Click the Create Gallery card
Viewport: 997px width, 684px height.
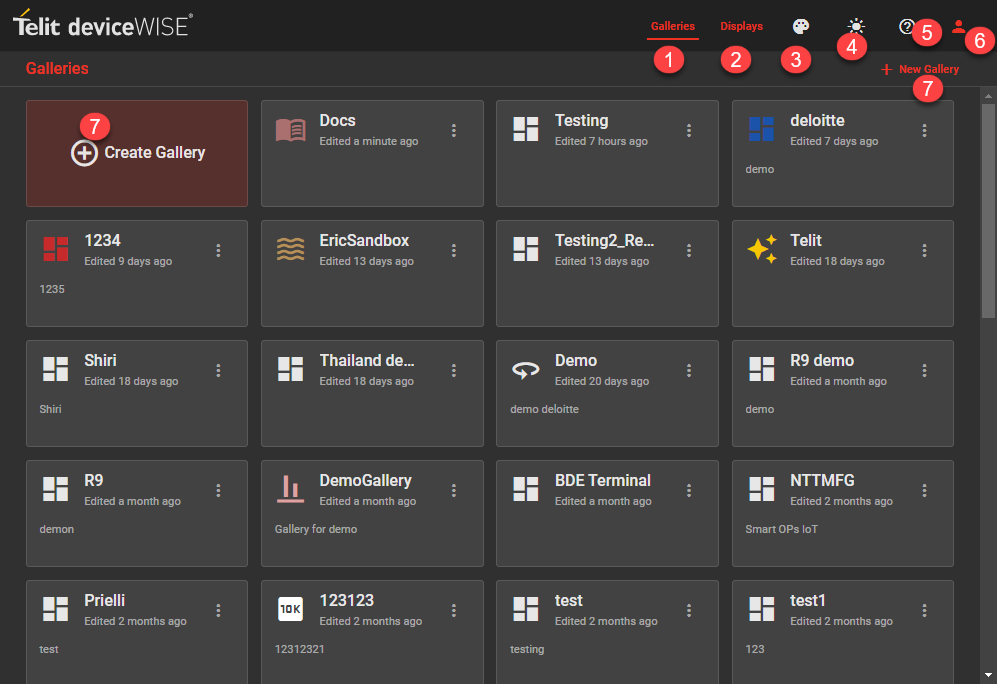pyautogui.click(x=137, y=153)
